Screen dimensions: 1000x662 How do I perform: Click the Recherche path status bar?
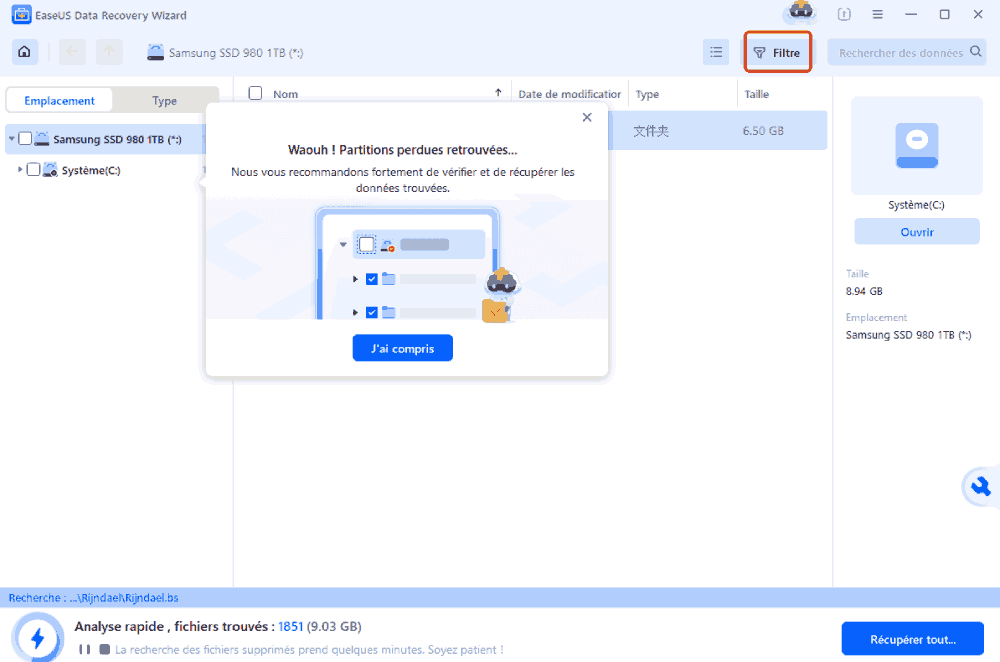click(500, 598)
